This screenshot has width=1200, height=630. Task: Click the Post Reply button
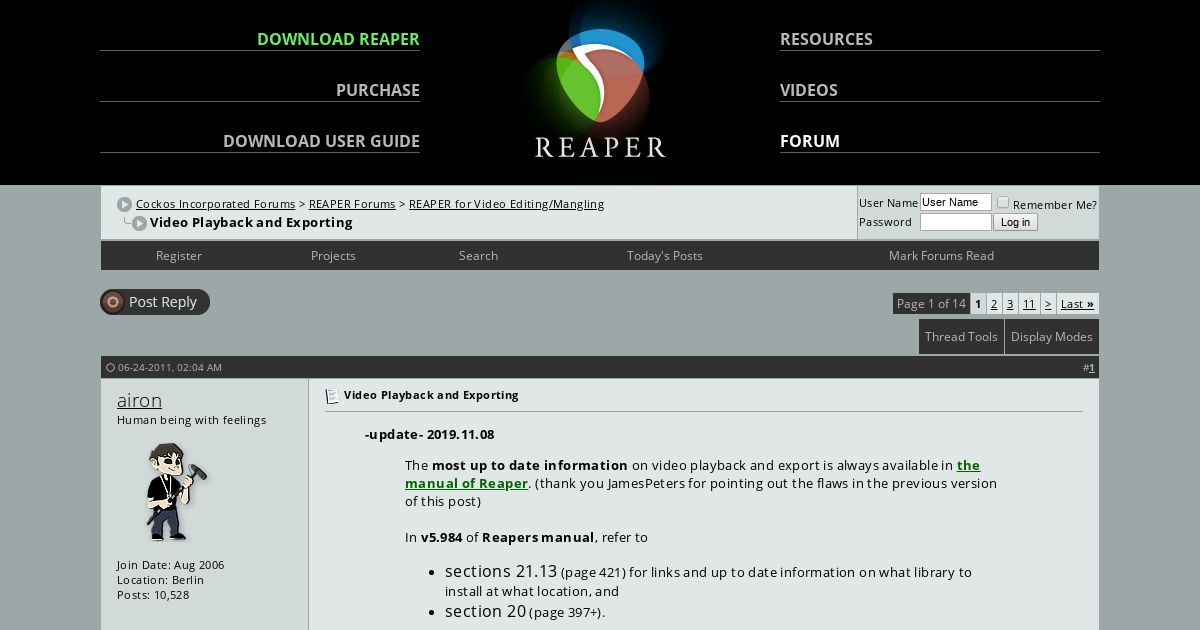(155, 302)
